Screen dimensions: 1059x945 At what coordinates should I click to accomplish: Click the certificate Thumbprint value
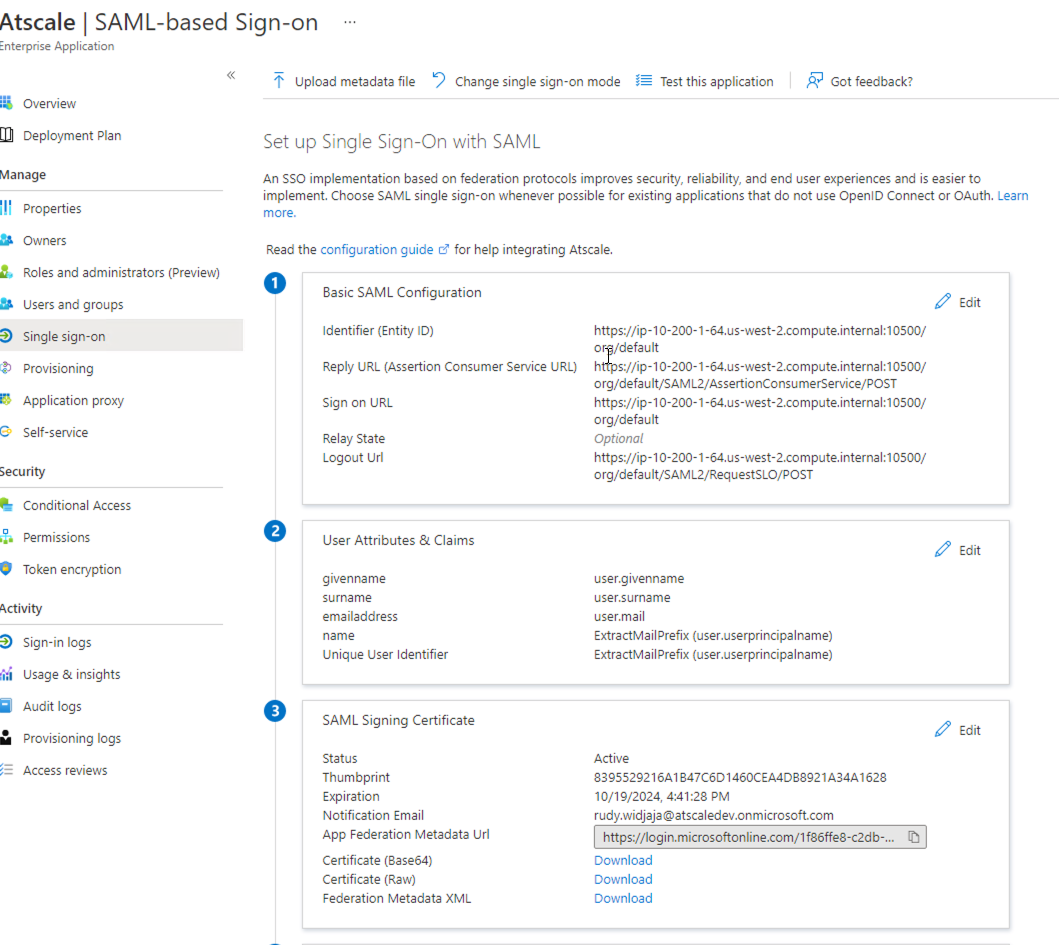click(740, 777)
